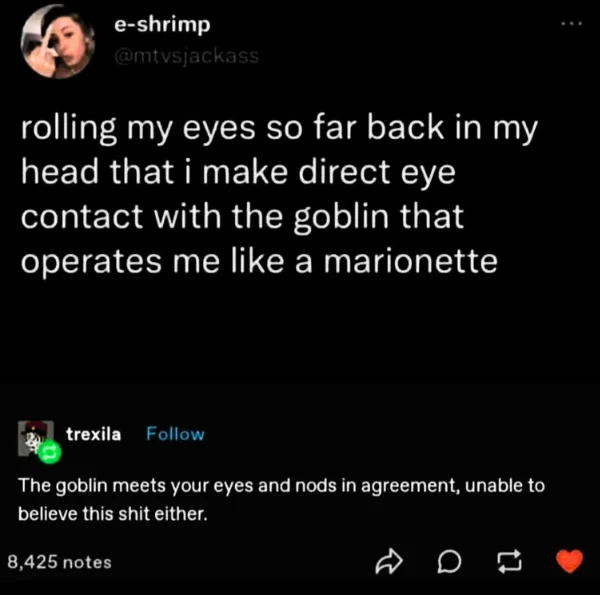Open the three-dot post options menu

tap(572, 24)
